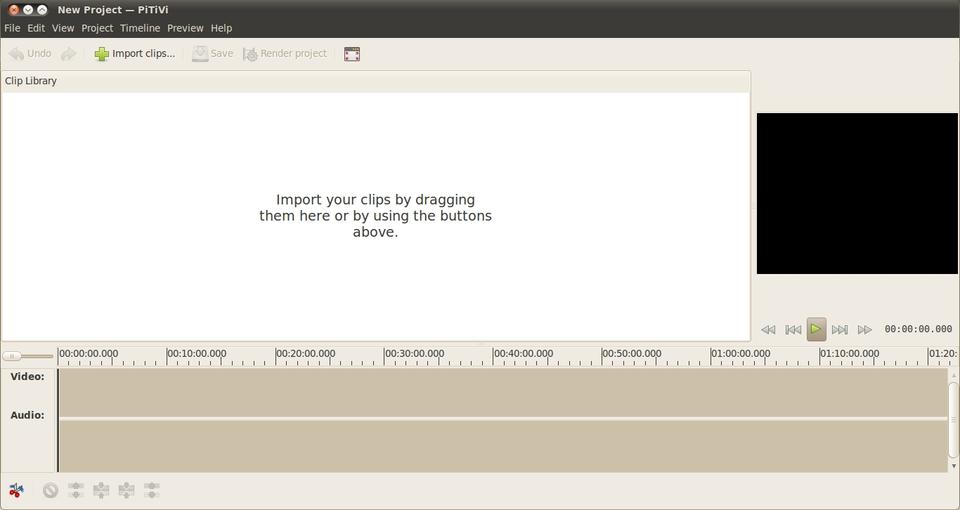Viewport: 960px width, 510px height.
Task: Open the File menu
Action: (12, 28)
